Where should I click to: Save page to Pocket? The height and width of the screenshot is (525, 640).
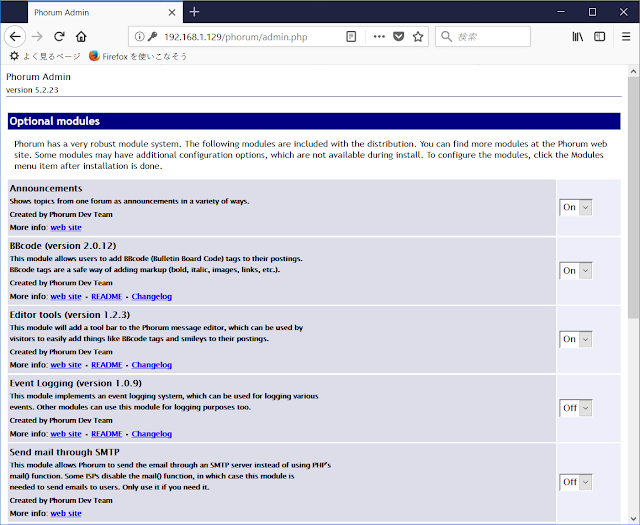click(x=399, y=37)
